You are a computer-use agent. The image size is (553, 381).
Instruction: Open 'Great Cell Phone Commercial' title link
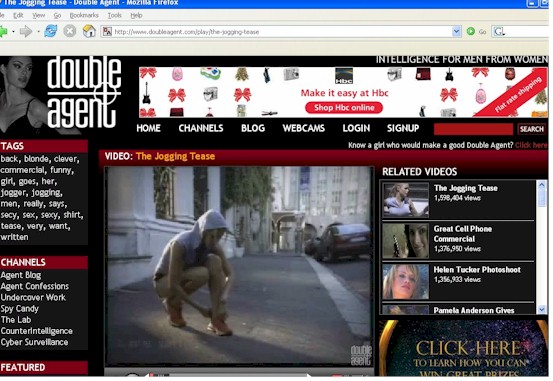click(x=463, y=234)
